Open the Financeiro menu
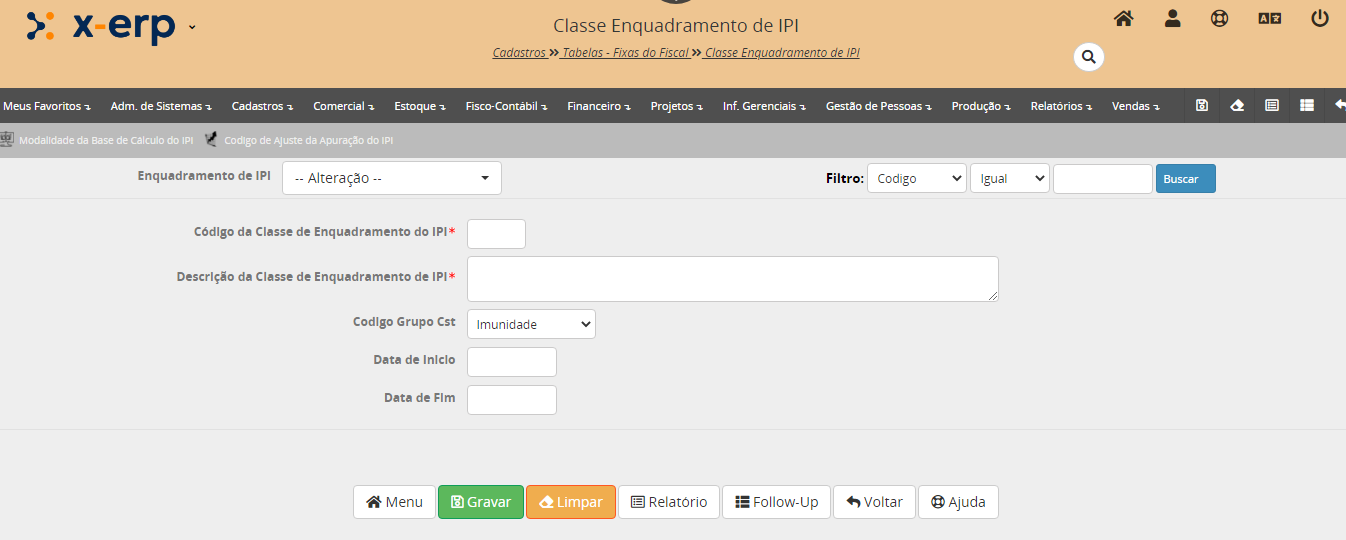The width and height of the screenshot is (1346, 540). tap(599, 106)
